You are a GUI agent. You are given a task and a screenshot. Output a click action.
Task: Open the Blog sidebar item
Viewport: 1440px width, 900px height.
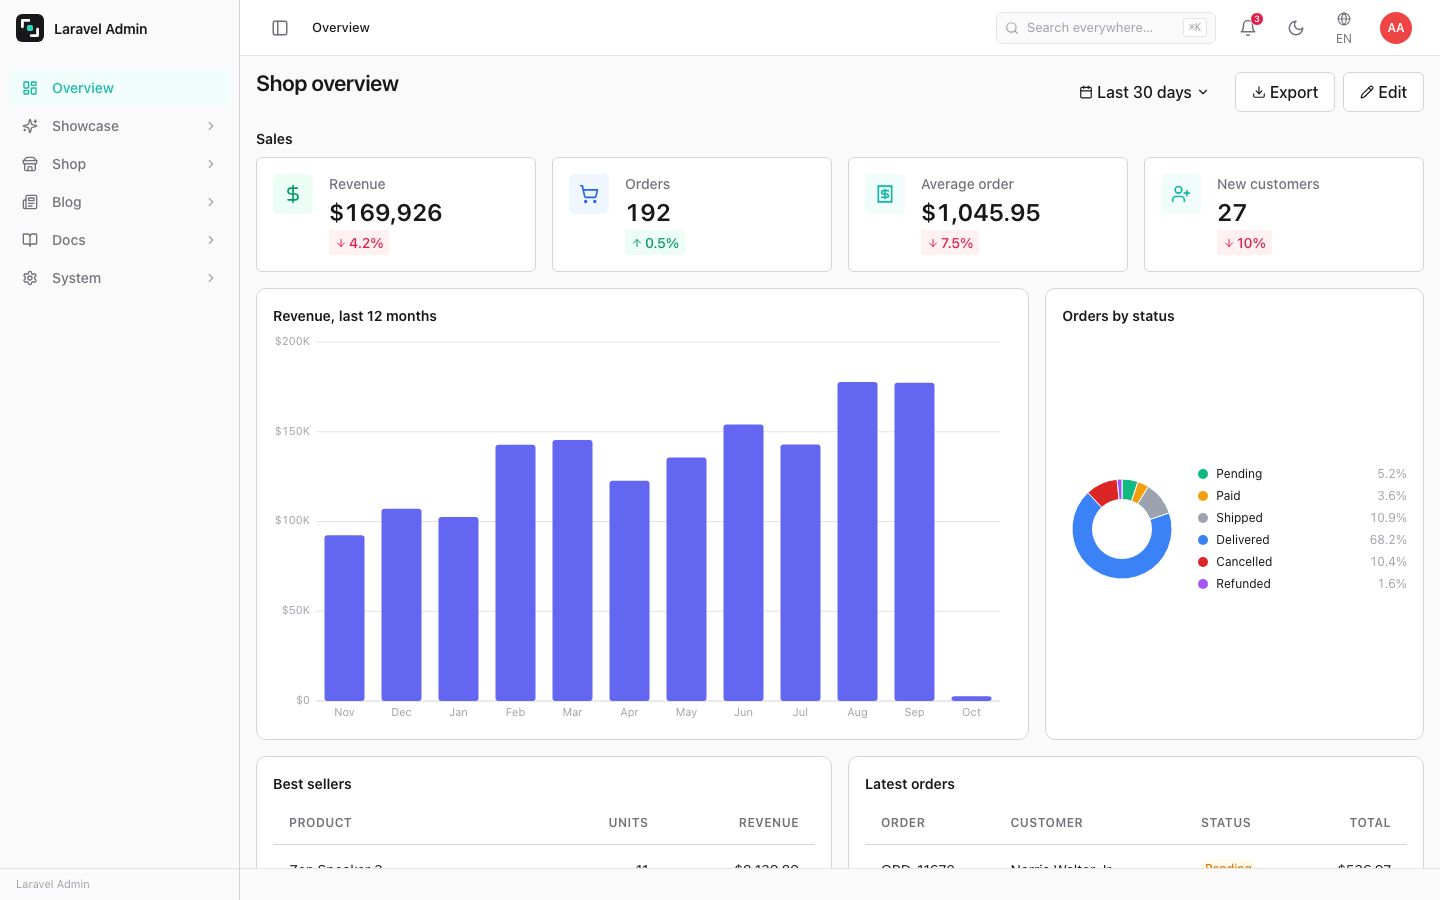pyautogui.click(x=120, y=202)
